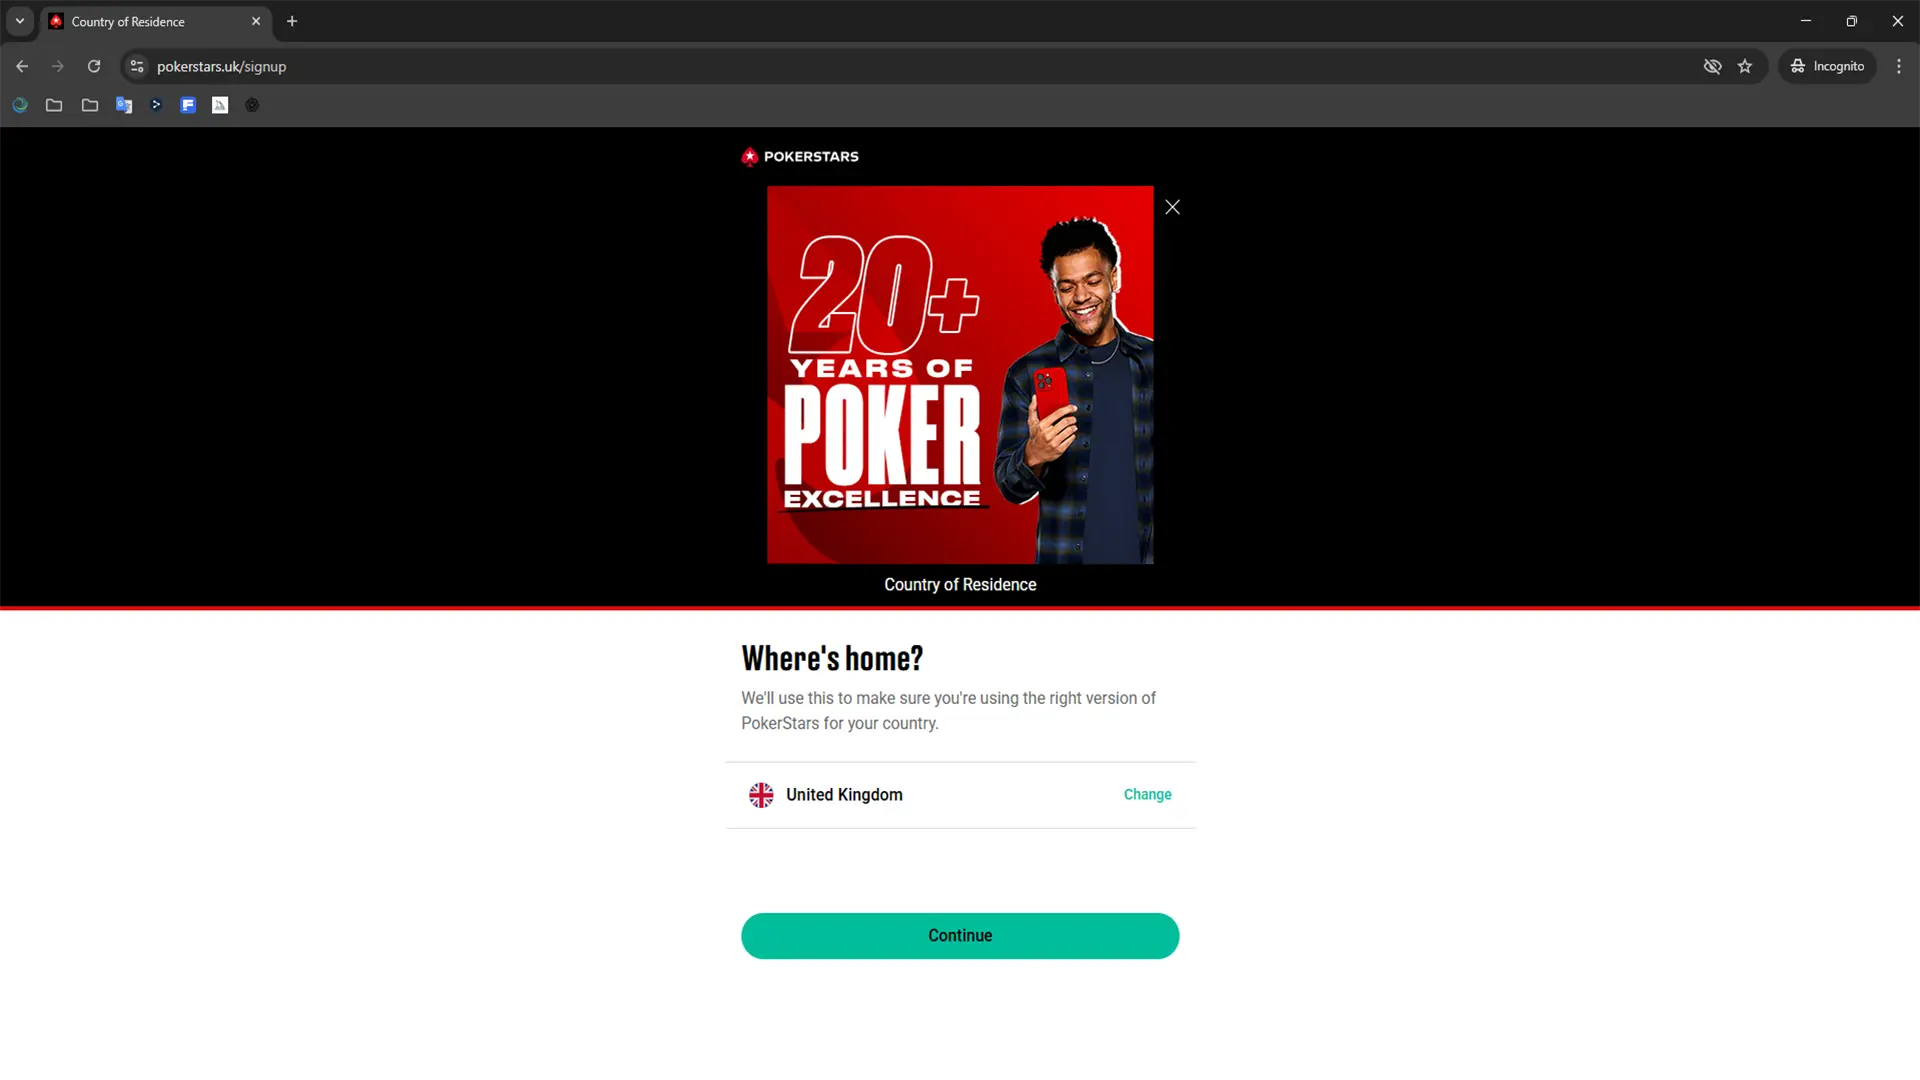1920x1080 pixels.
Task: Expand the tab search dropdown arrow
Action: click(20, 21)
